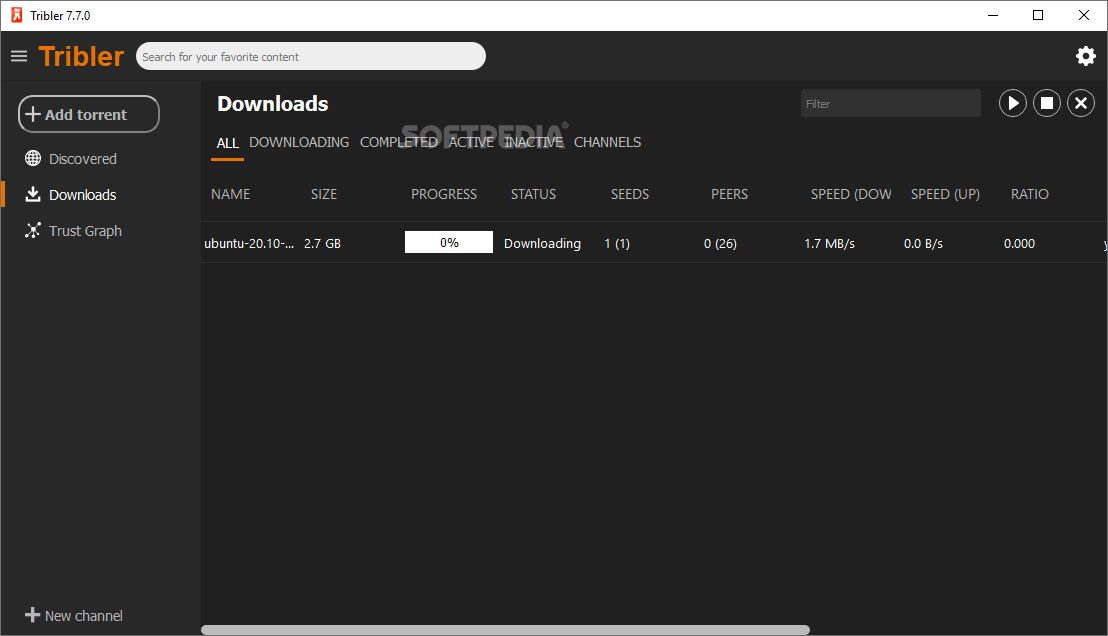
Task: Sort by NAME column header
Action: [x=230, y=194]
